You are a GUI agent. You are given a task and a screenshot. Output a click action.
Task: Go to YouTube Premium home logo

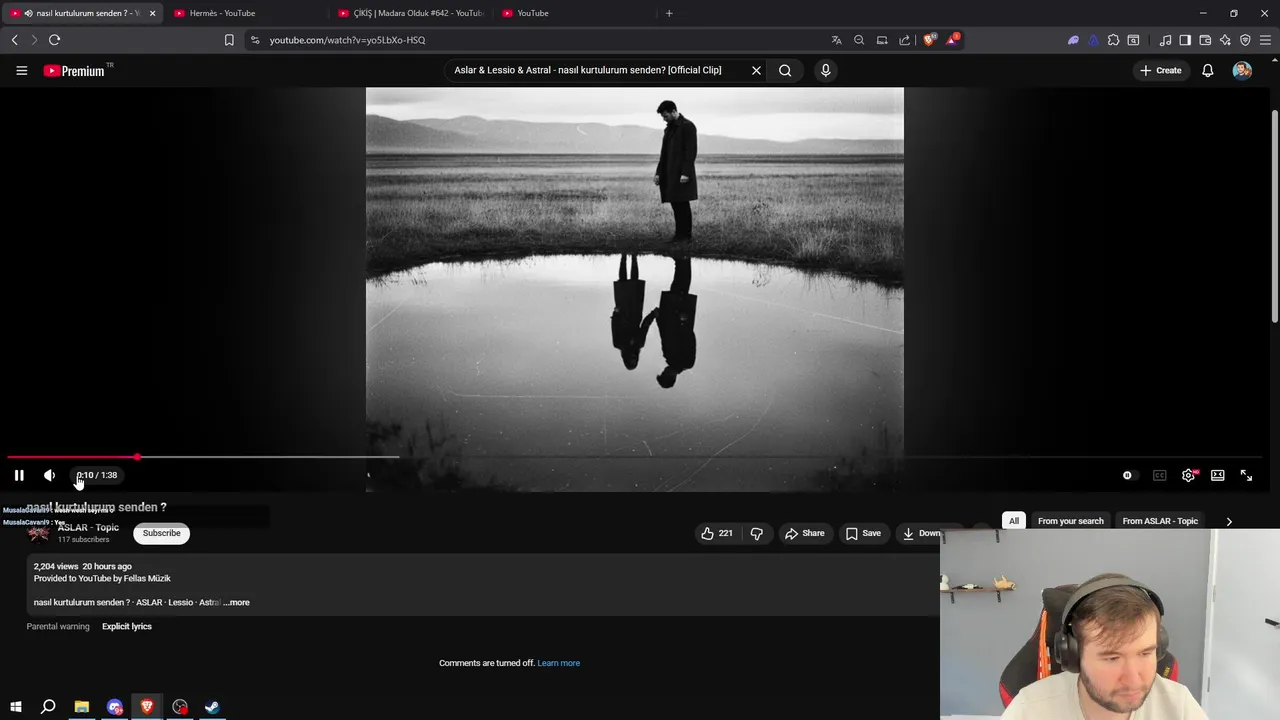click(x=74, y=70)
